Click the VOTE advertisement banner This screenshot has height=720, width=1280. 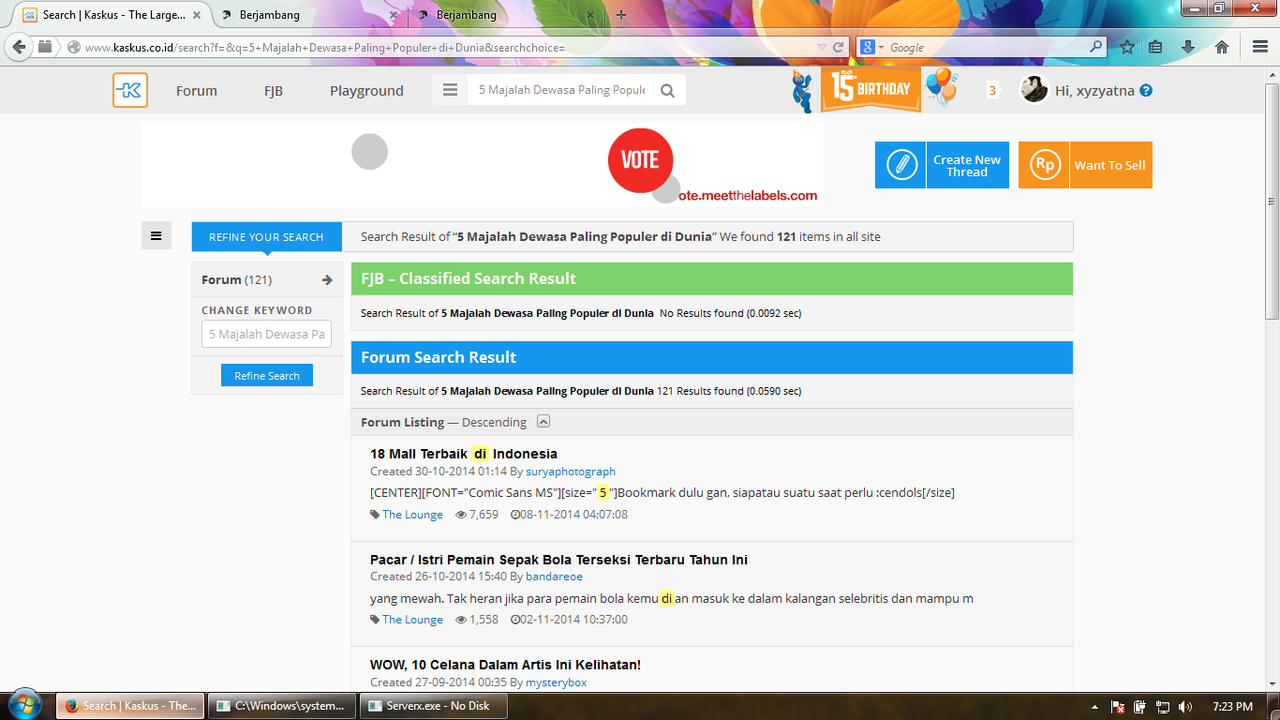click(x=482, y=165)
